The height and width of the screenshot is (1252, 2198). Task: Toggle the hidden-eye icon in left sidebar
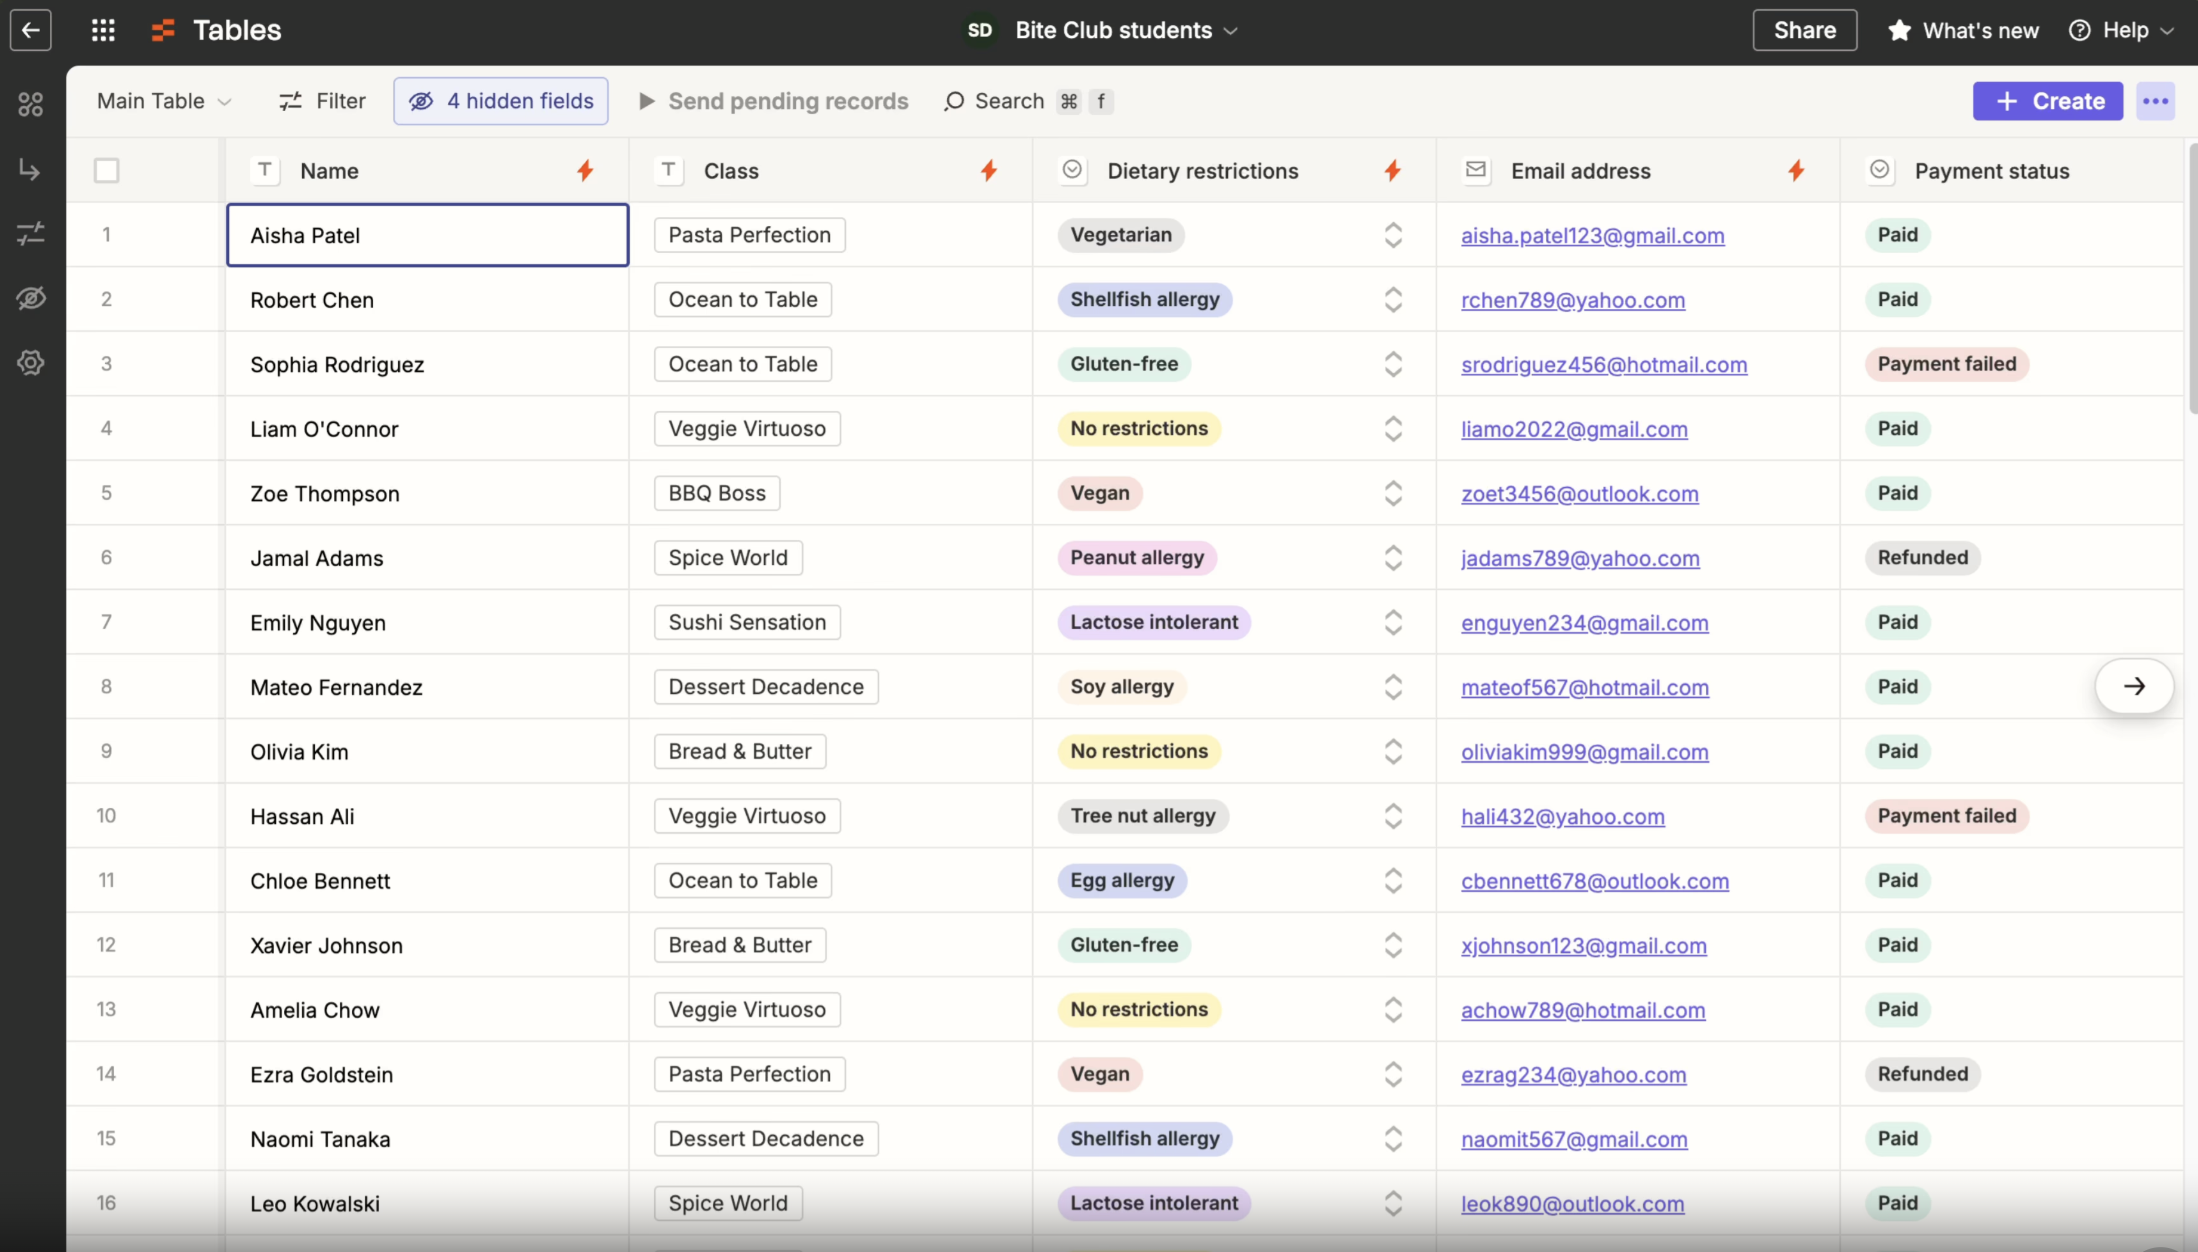(32, 298)
